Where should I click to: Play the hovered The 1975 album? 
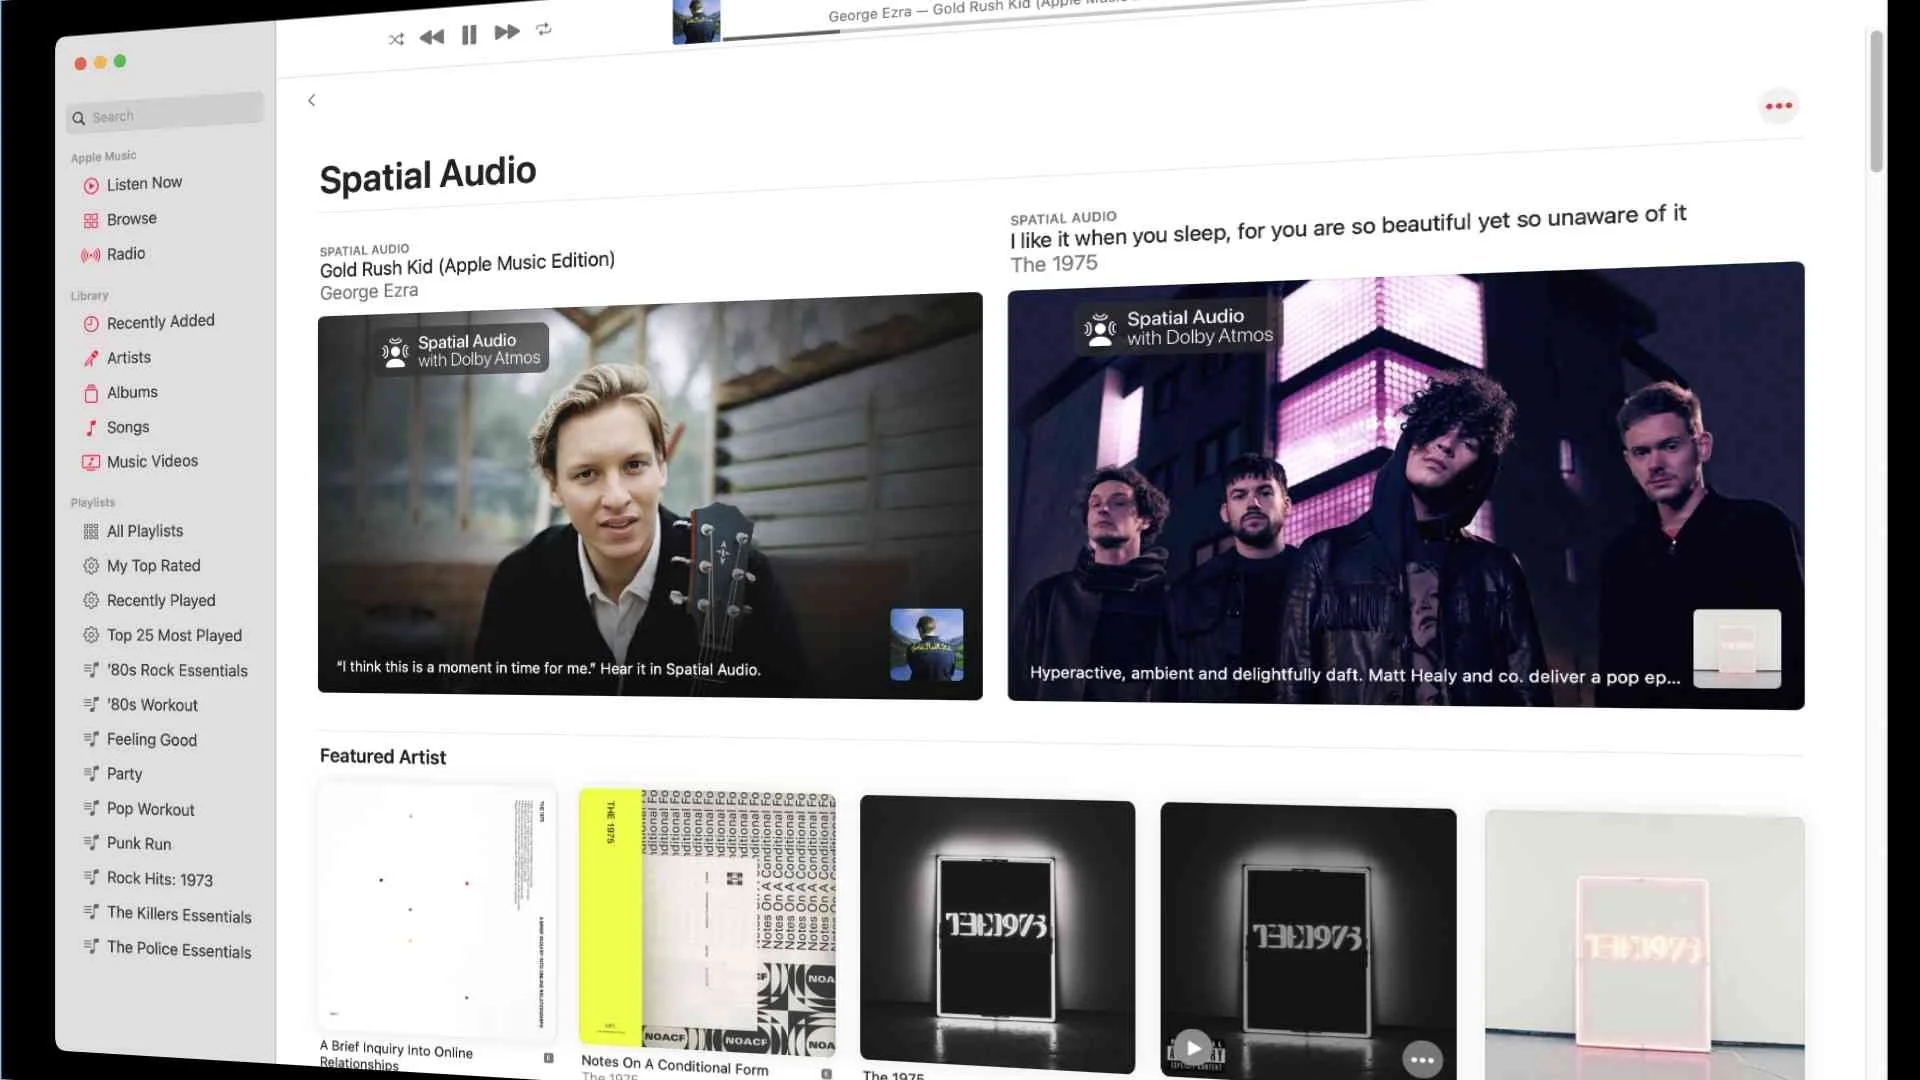[x=1192, y=1047]
